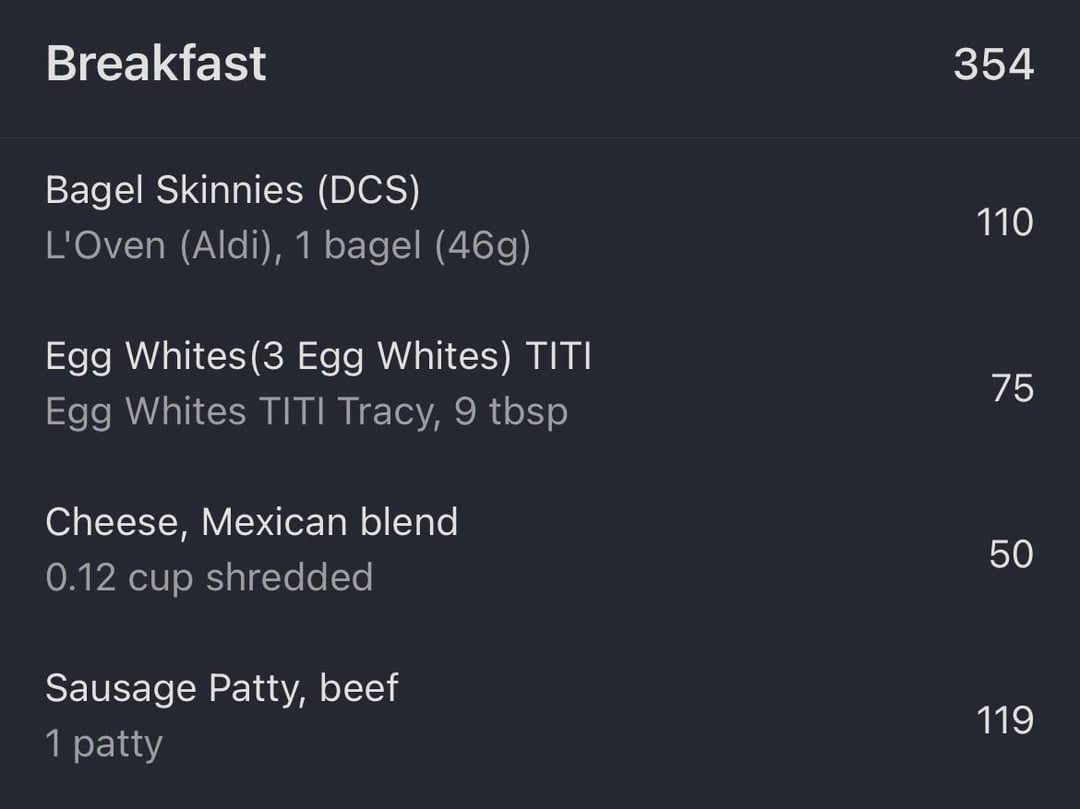The image size is (1080, 809).
Task: Select the 1 patty serving size text
Action: (104, 744)
